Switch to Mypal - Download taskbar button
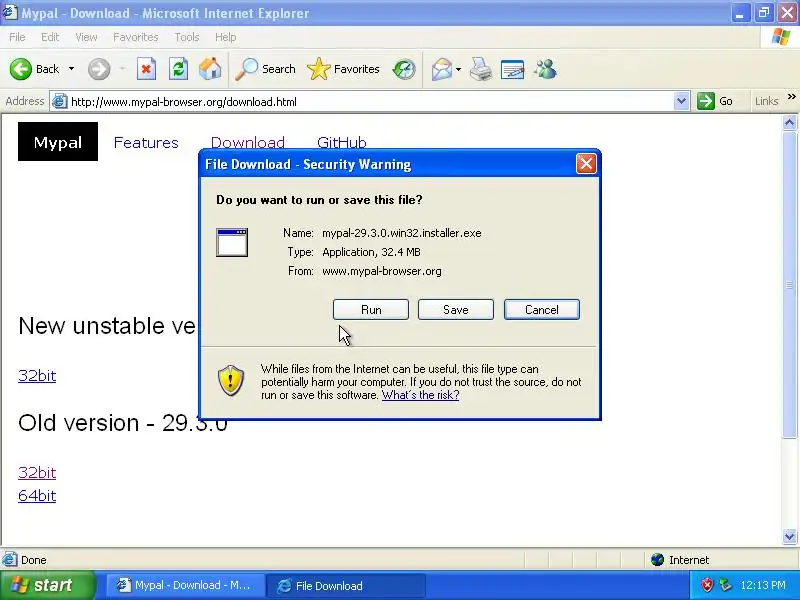The width and height of the screenshot is (800, 600). 186,585
